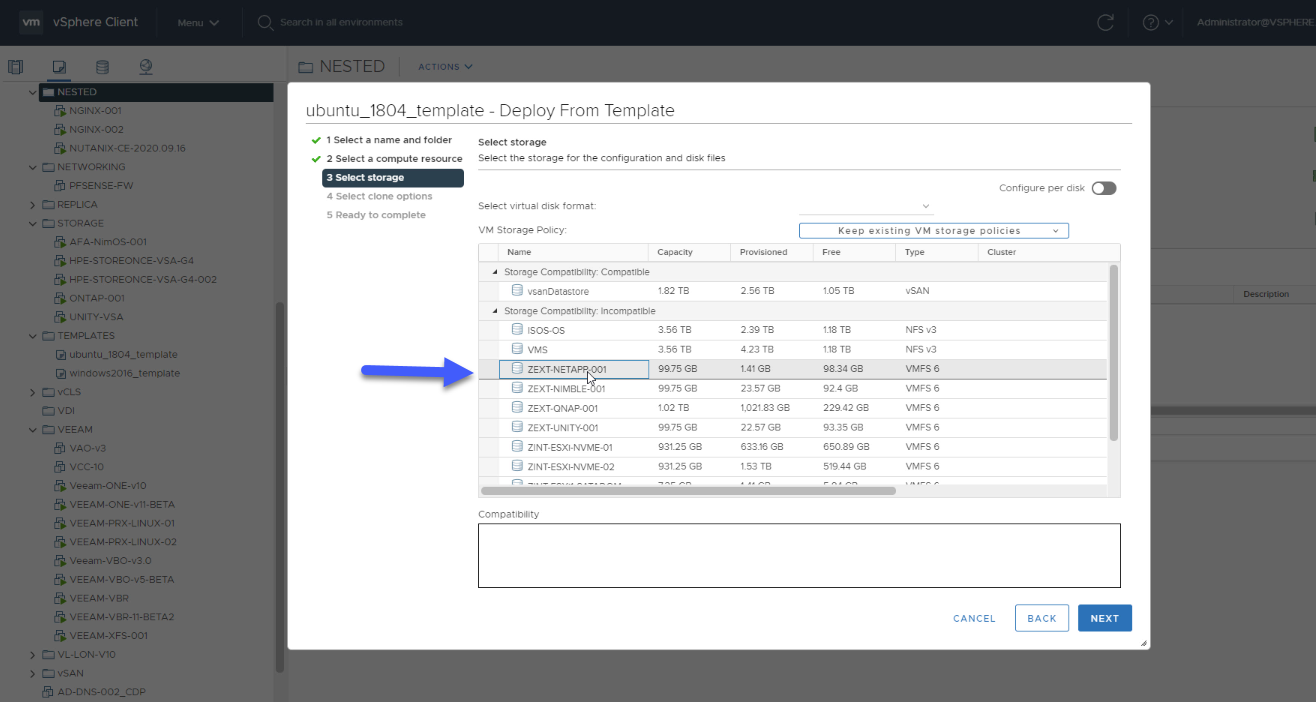Go to step 1 Select a name and folder

388,140
